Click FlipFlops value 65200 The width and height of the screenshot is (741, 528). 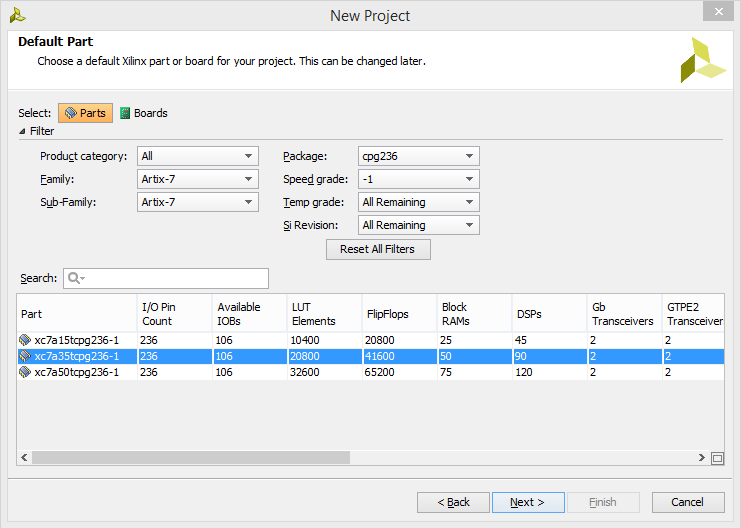coord(379,372)
